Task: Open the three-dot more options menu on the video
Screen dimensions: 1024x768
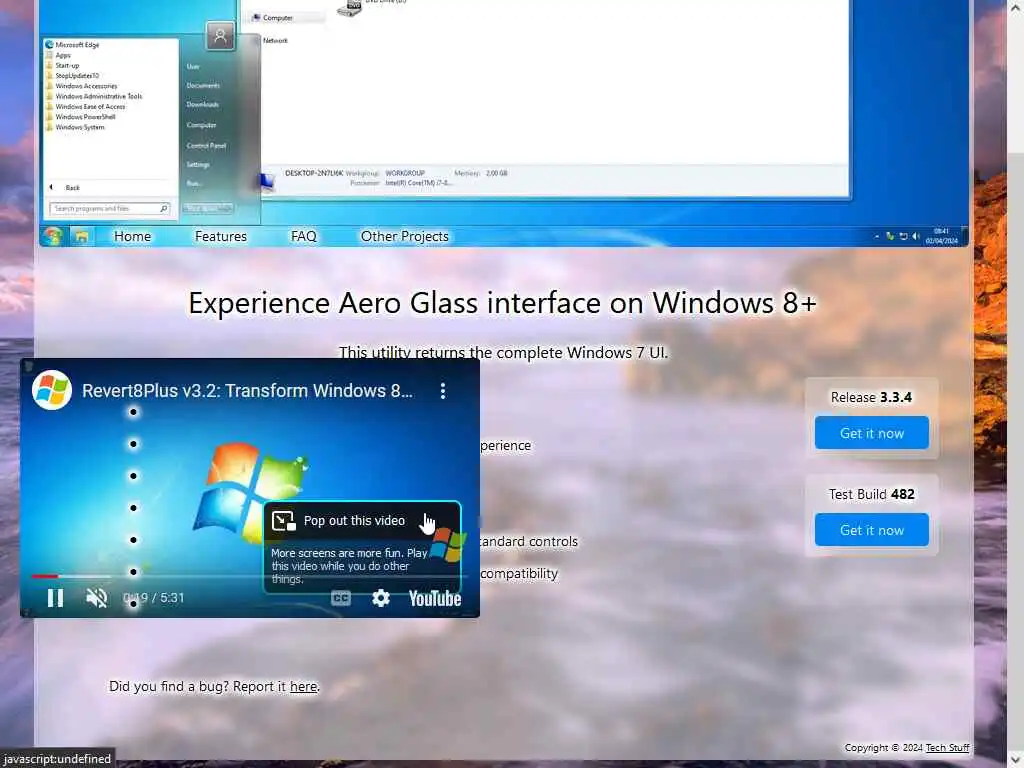Action: coord(443,391)
